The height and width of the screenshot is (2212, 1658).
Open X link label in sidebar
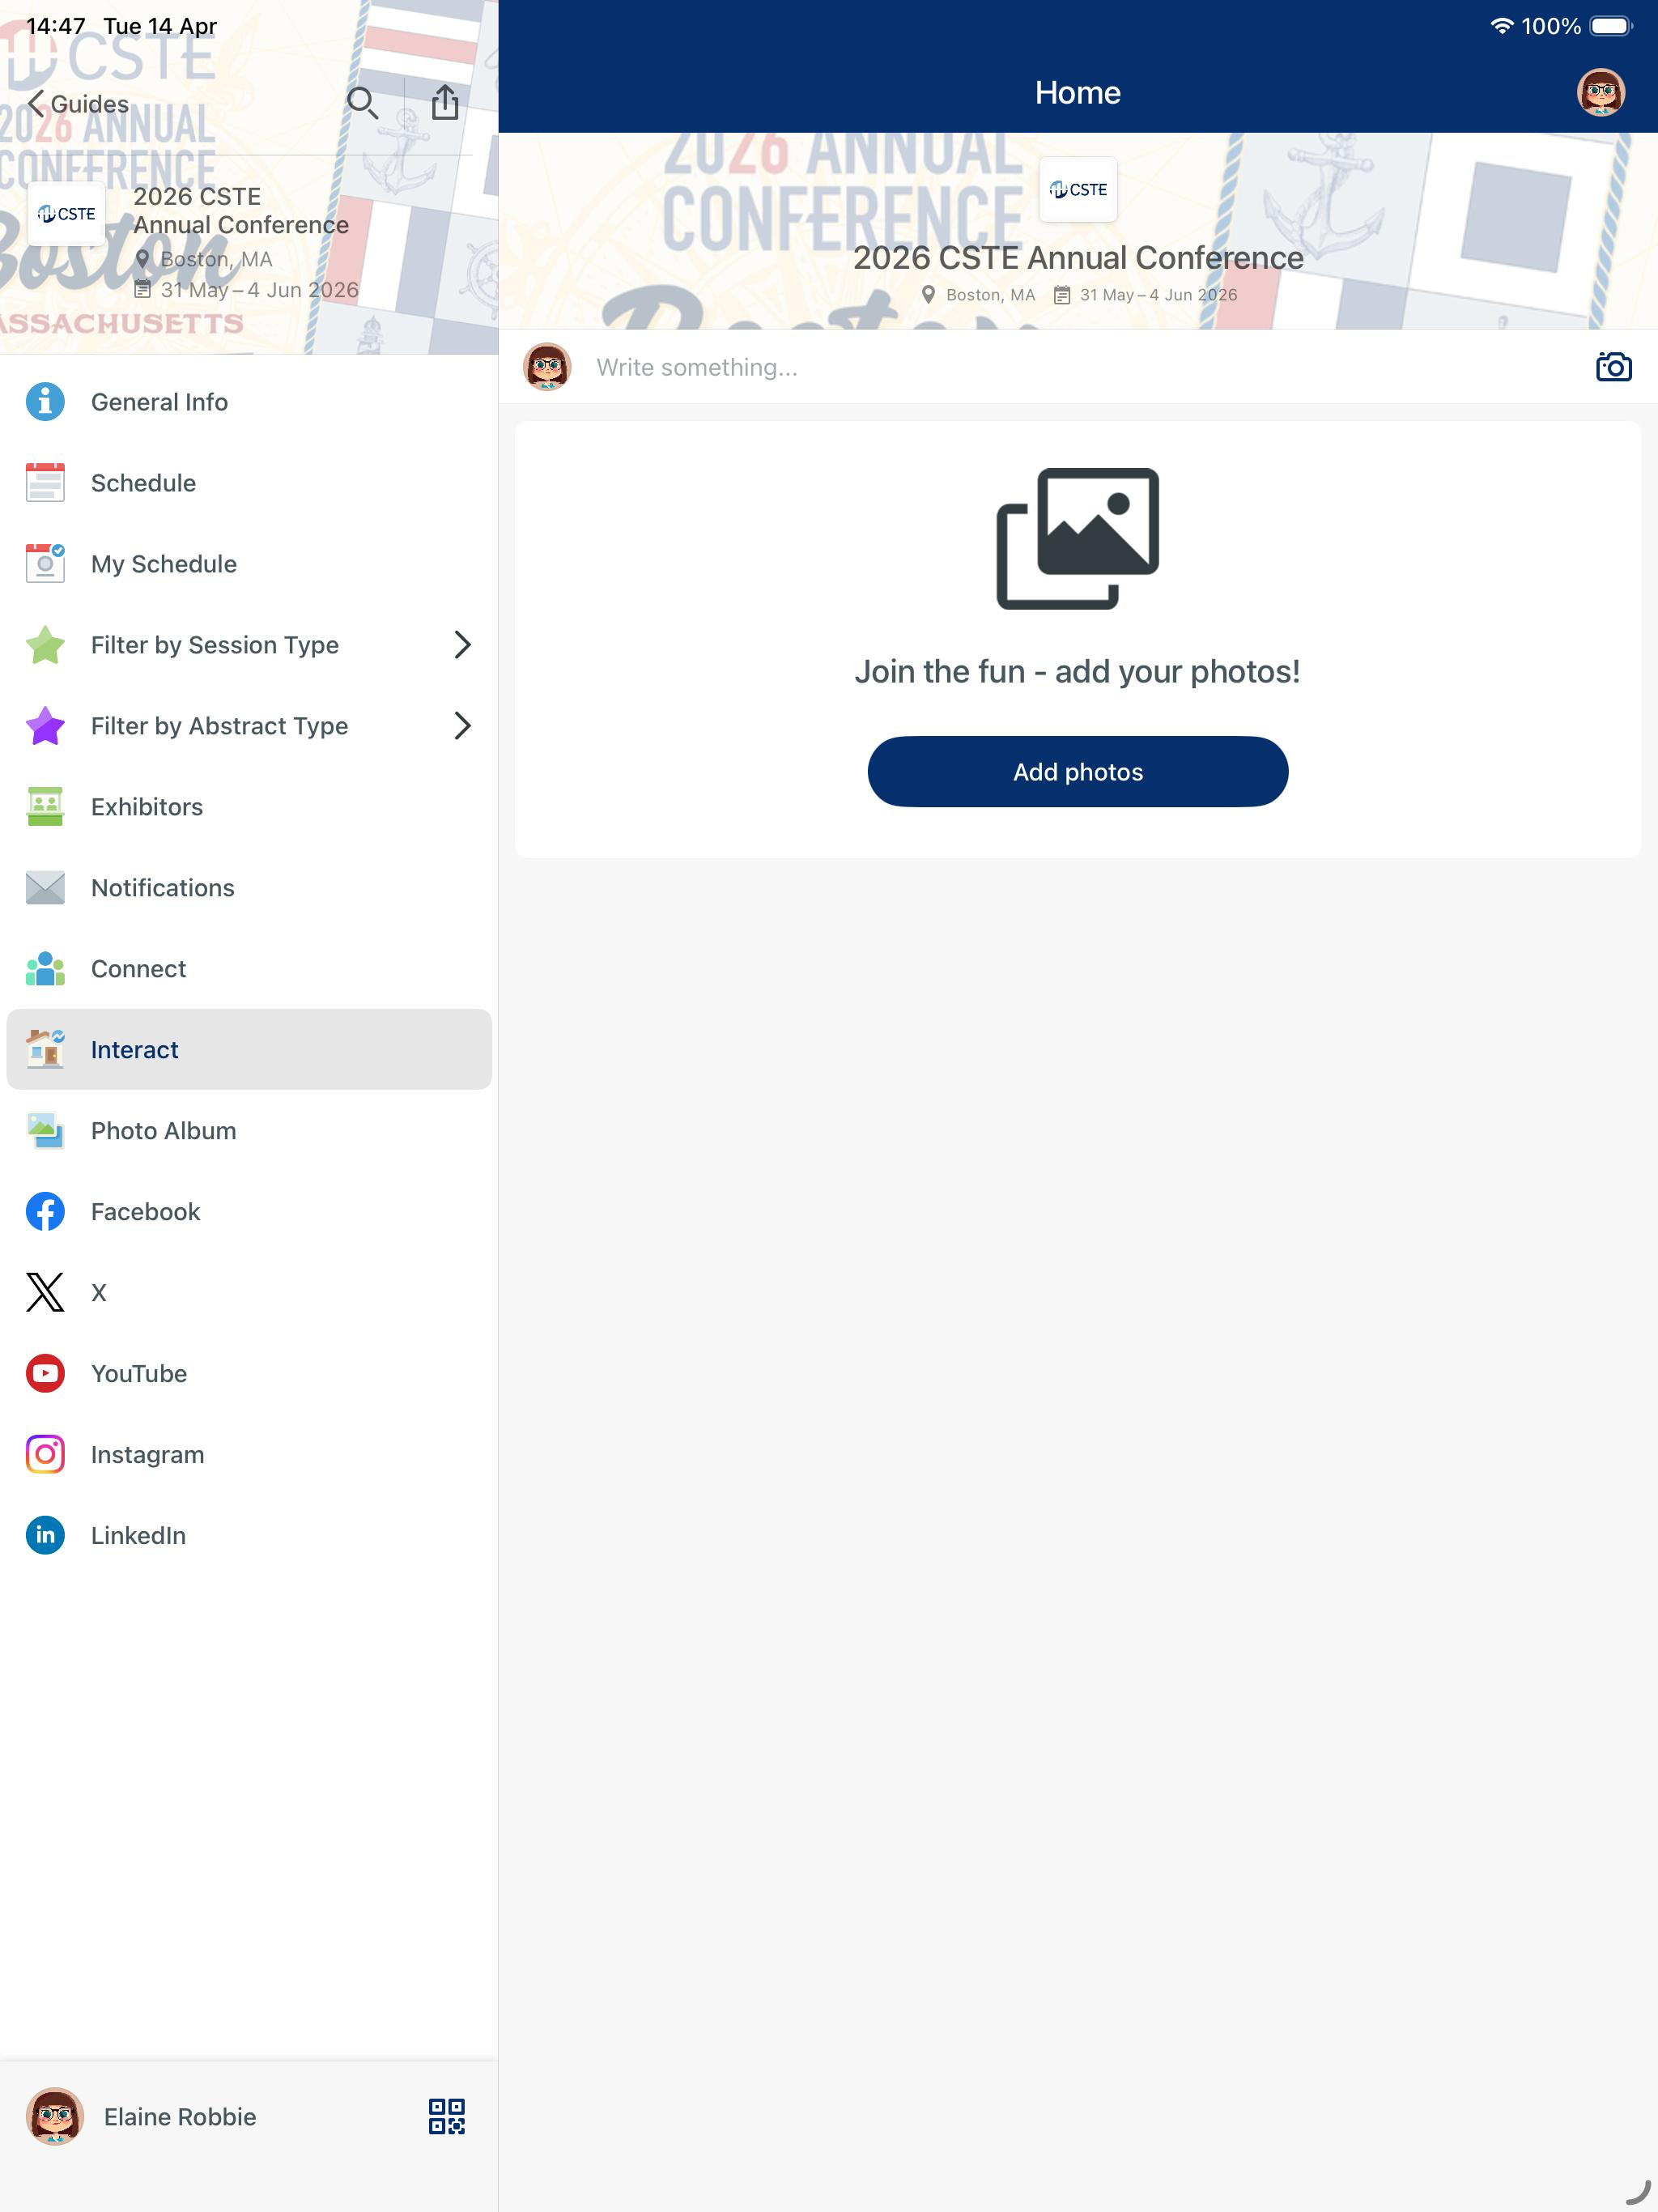(x=98, y=1293)
